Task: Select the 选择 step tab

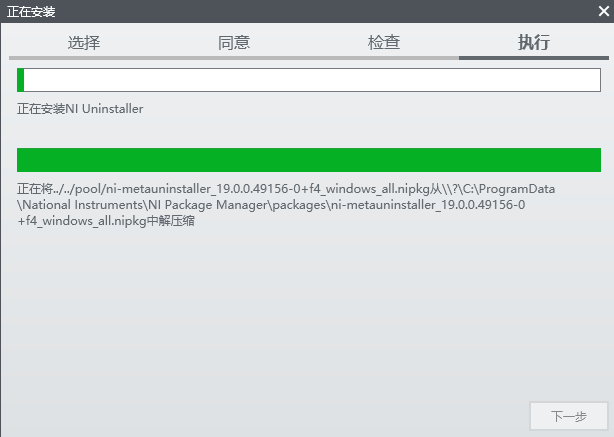Action: [x=84, y=42]
